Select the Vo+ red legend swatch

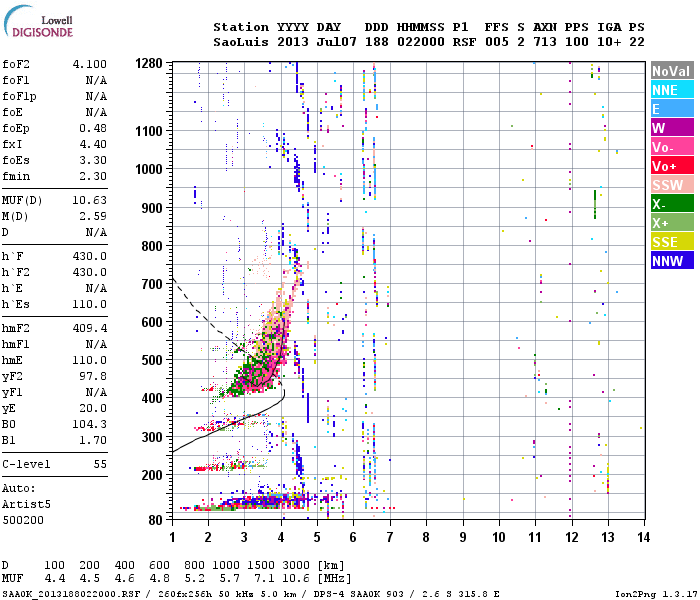[672, 166]
